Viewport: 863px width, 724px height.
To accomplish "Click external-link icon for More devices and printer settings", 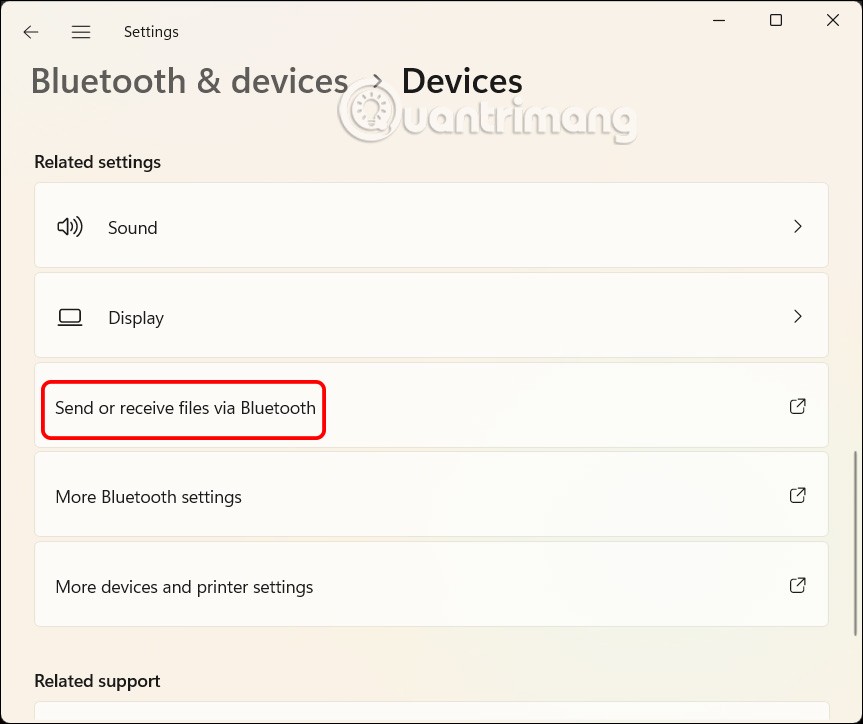I will point(798,585).
